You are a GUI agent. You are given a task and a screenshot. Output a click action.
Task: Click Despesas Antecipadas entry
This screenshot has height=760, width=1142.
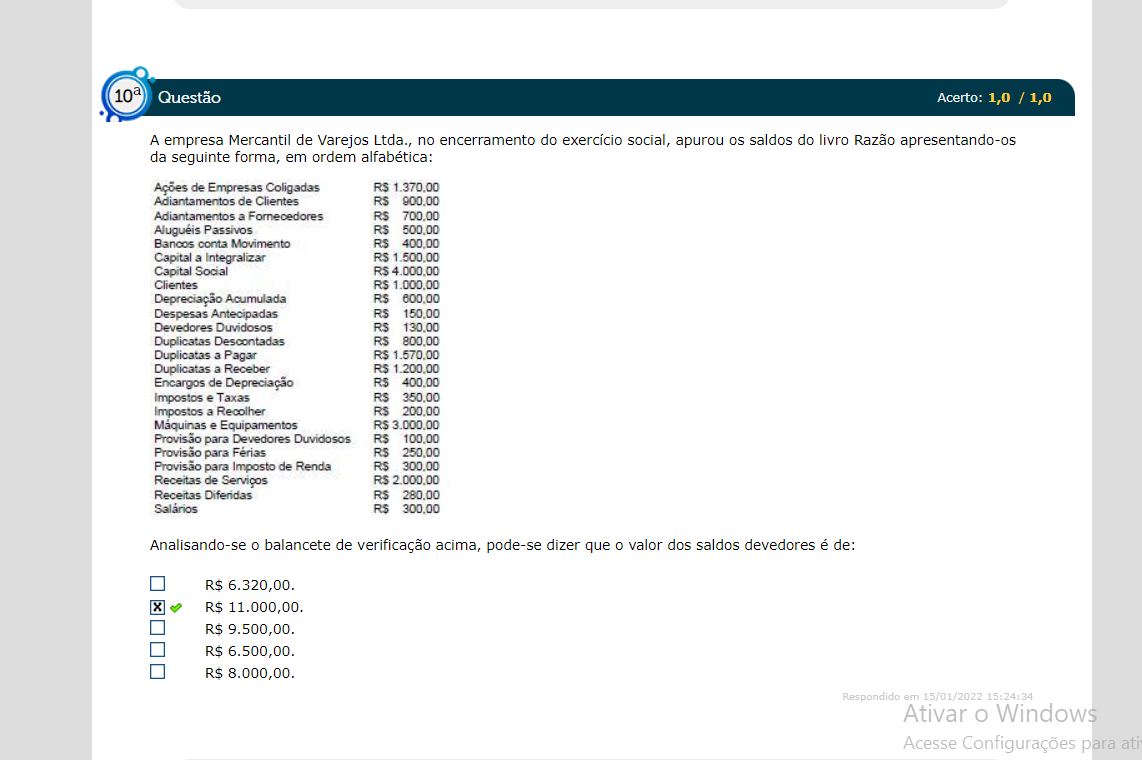296,313
